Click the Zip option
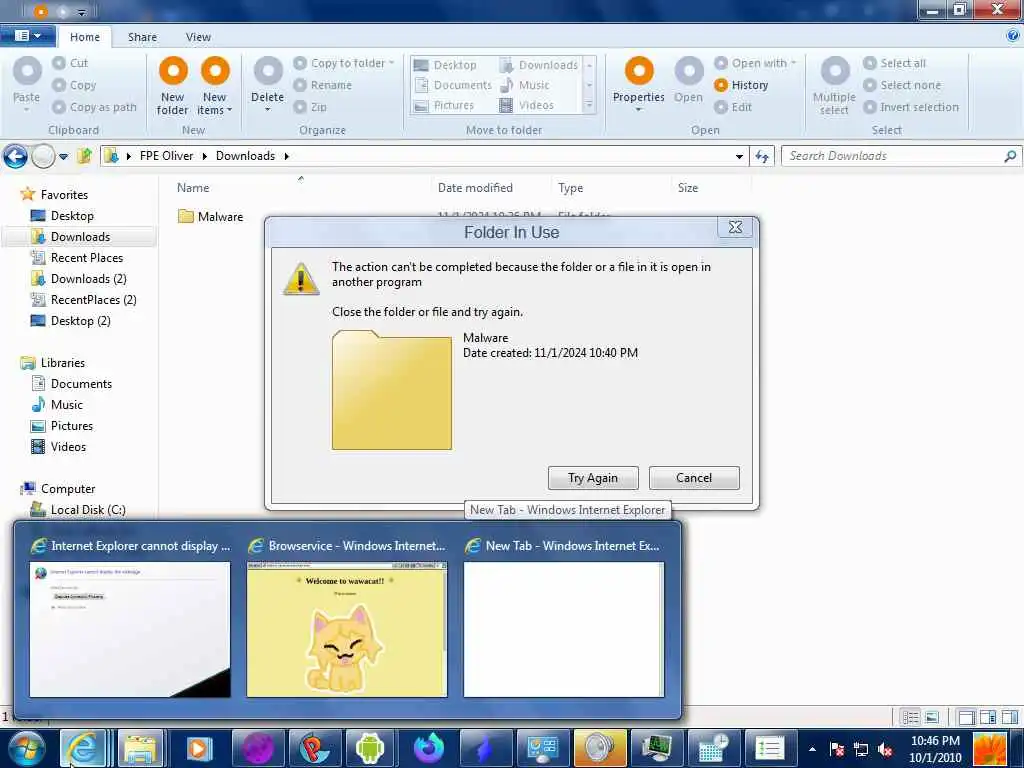The image size is (1024, 768). point(310,107)
